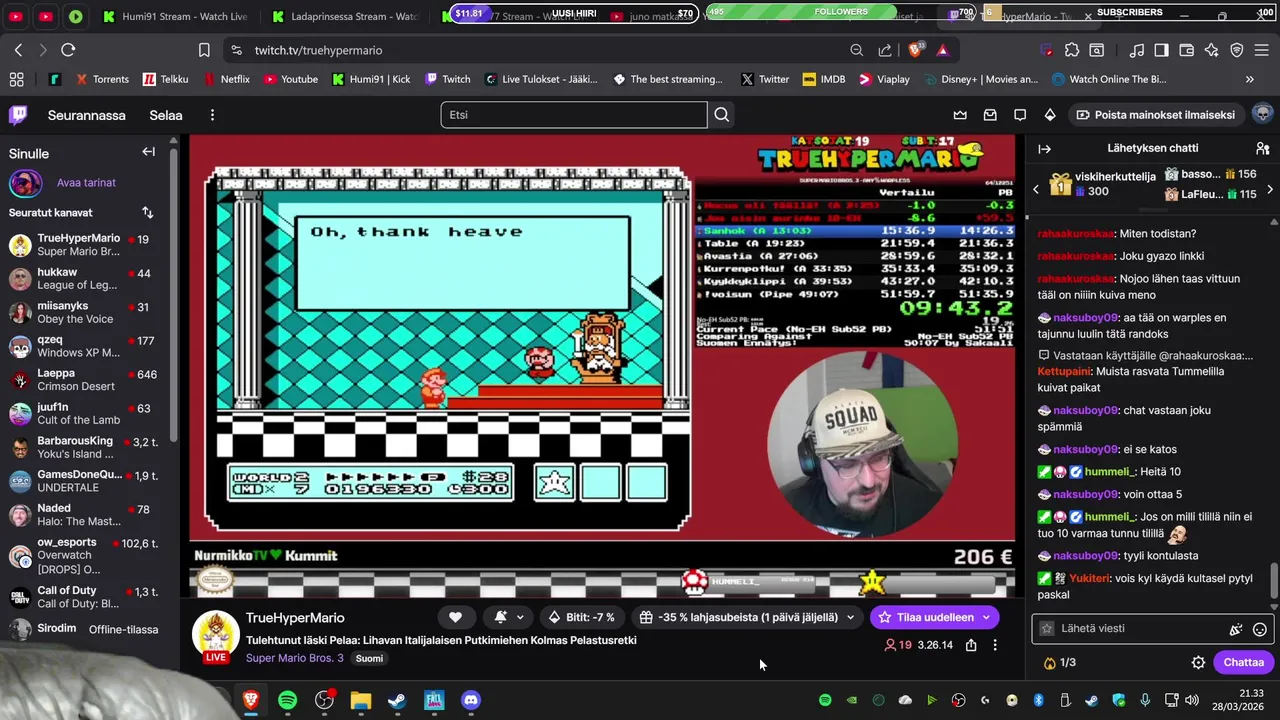Click the Suomi language tag
Viewport: 1280px width, 720px height.
(369, 658)
